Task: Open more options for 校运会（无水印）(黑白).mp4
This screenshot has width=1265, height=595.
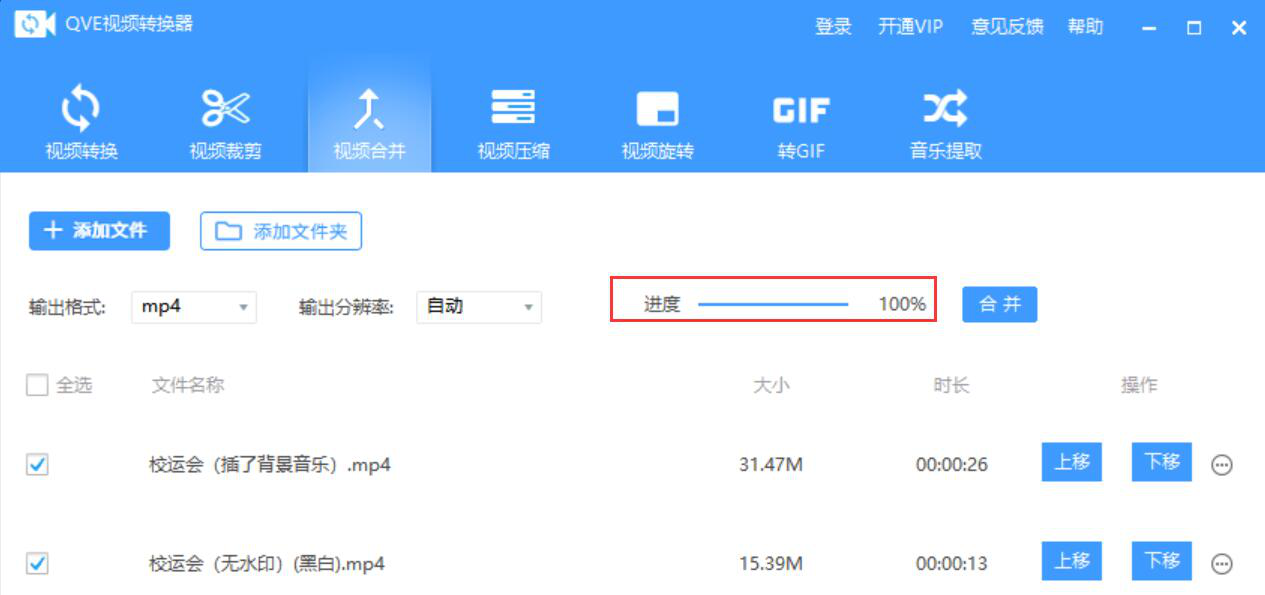Action: 1221,564
